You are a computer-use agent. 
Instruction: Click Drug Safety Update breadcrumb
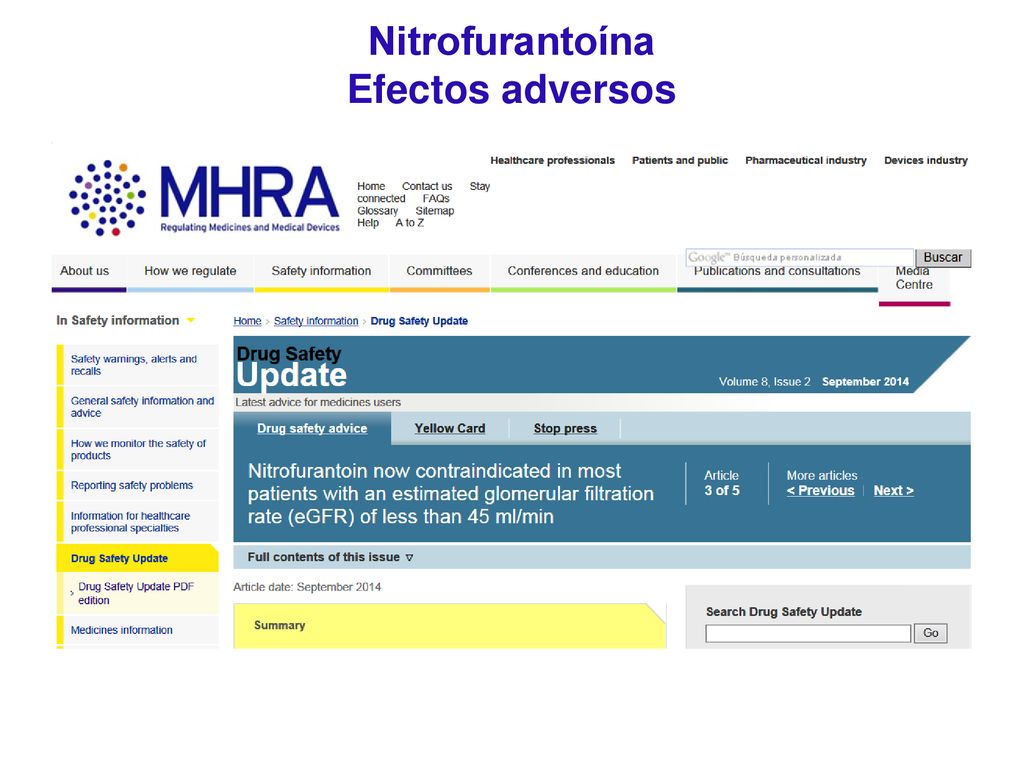coord(419,321)
